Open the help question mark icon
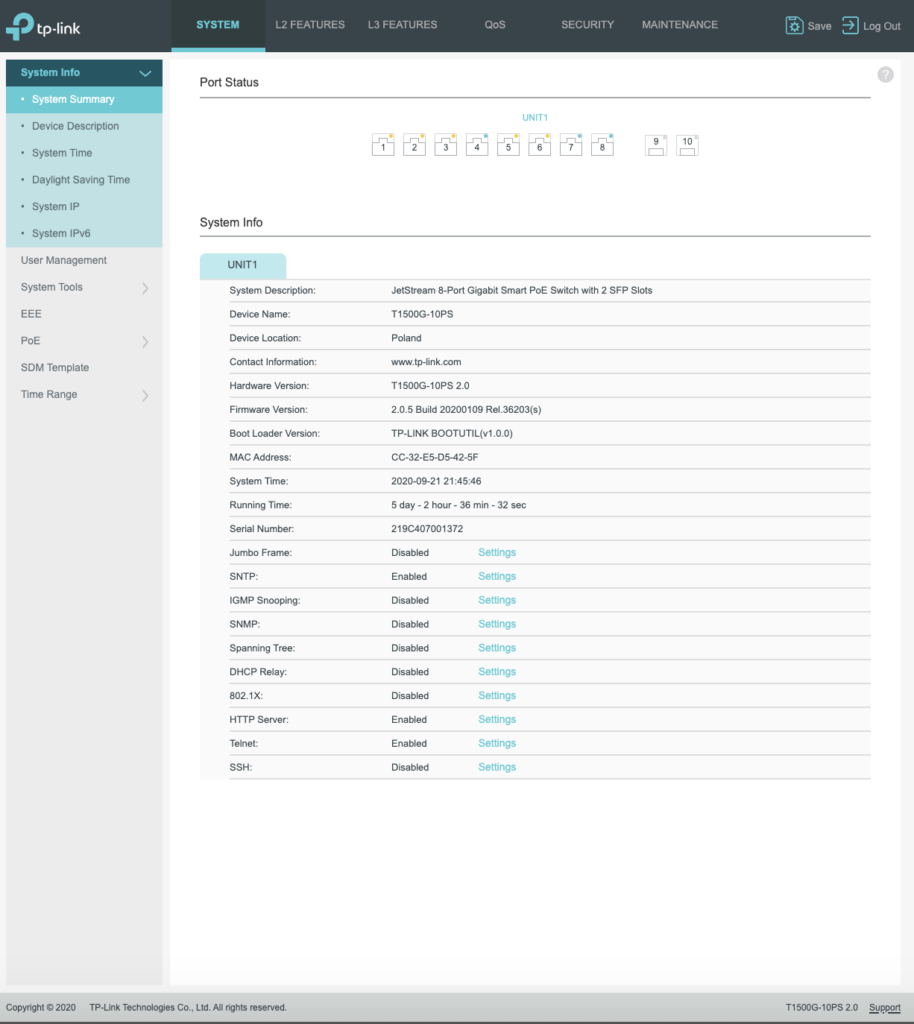Screen dimensions: 914x1024 885,75
